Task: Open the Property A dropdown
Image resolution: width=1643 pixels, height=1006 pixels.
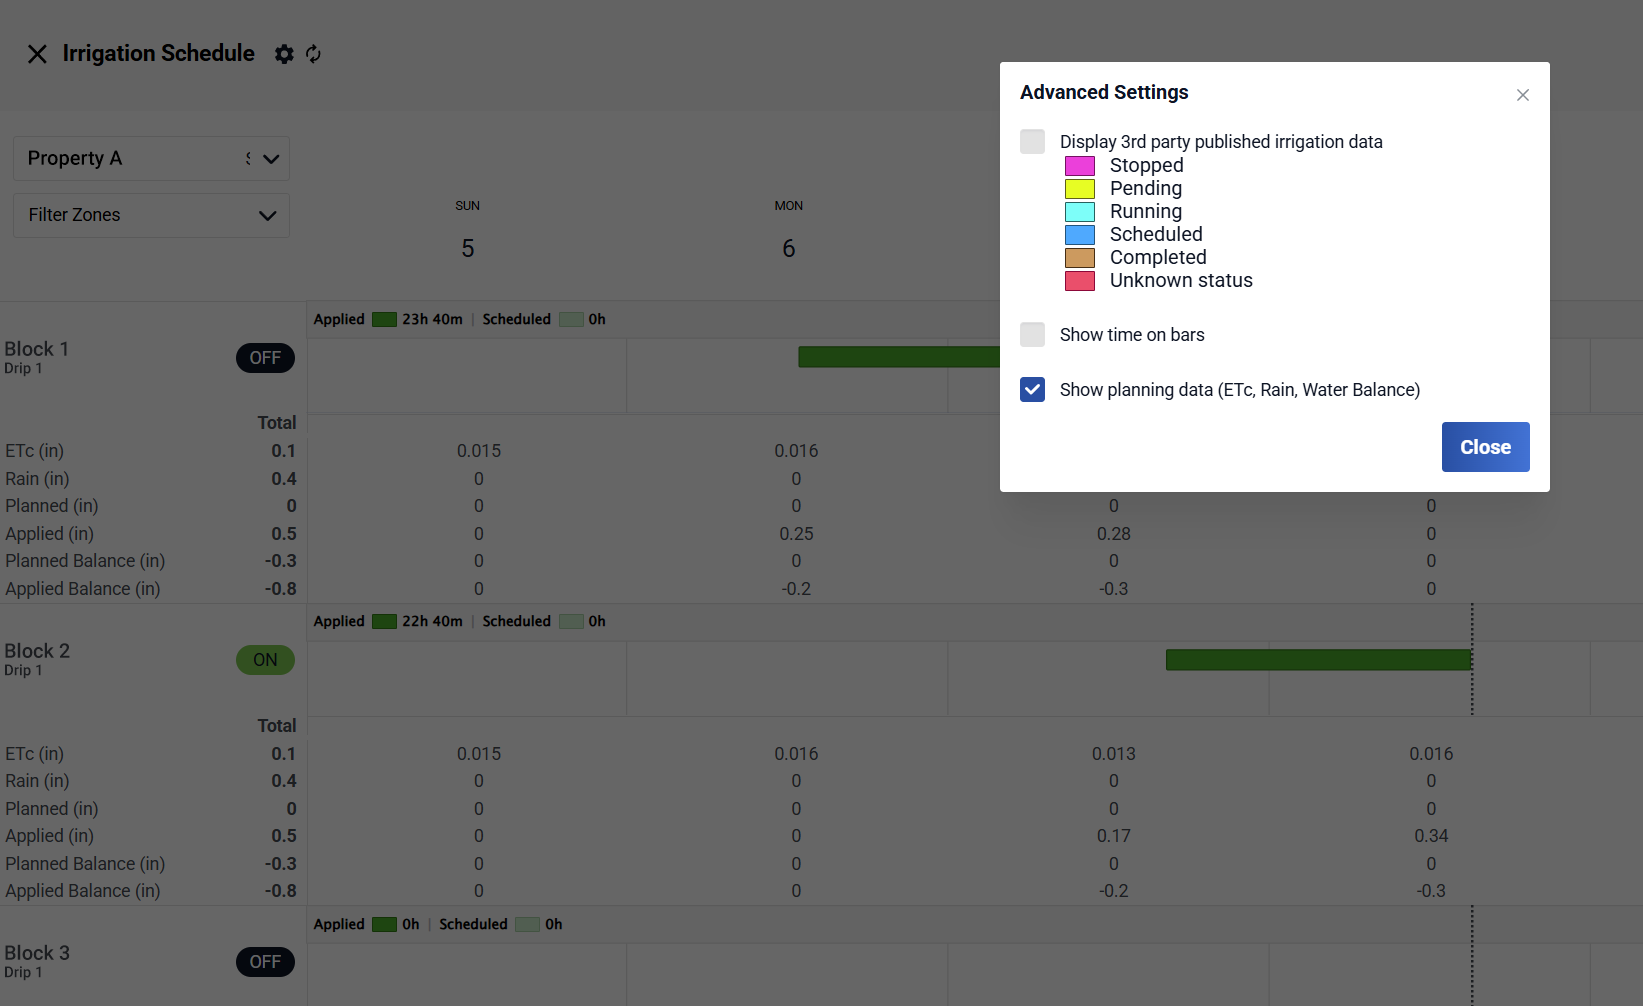Action: coord(152,159)
